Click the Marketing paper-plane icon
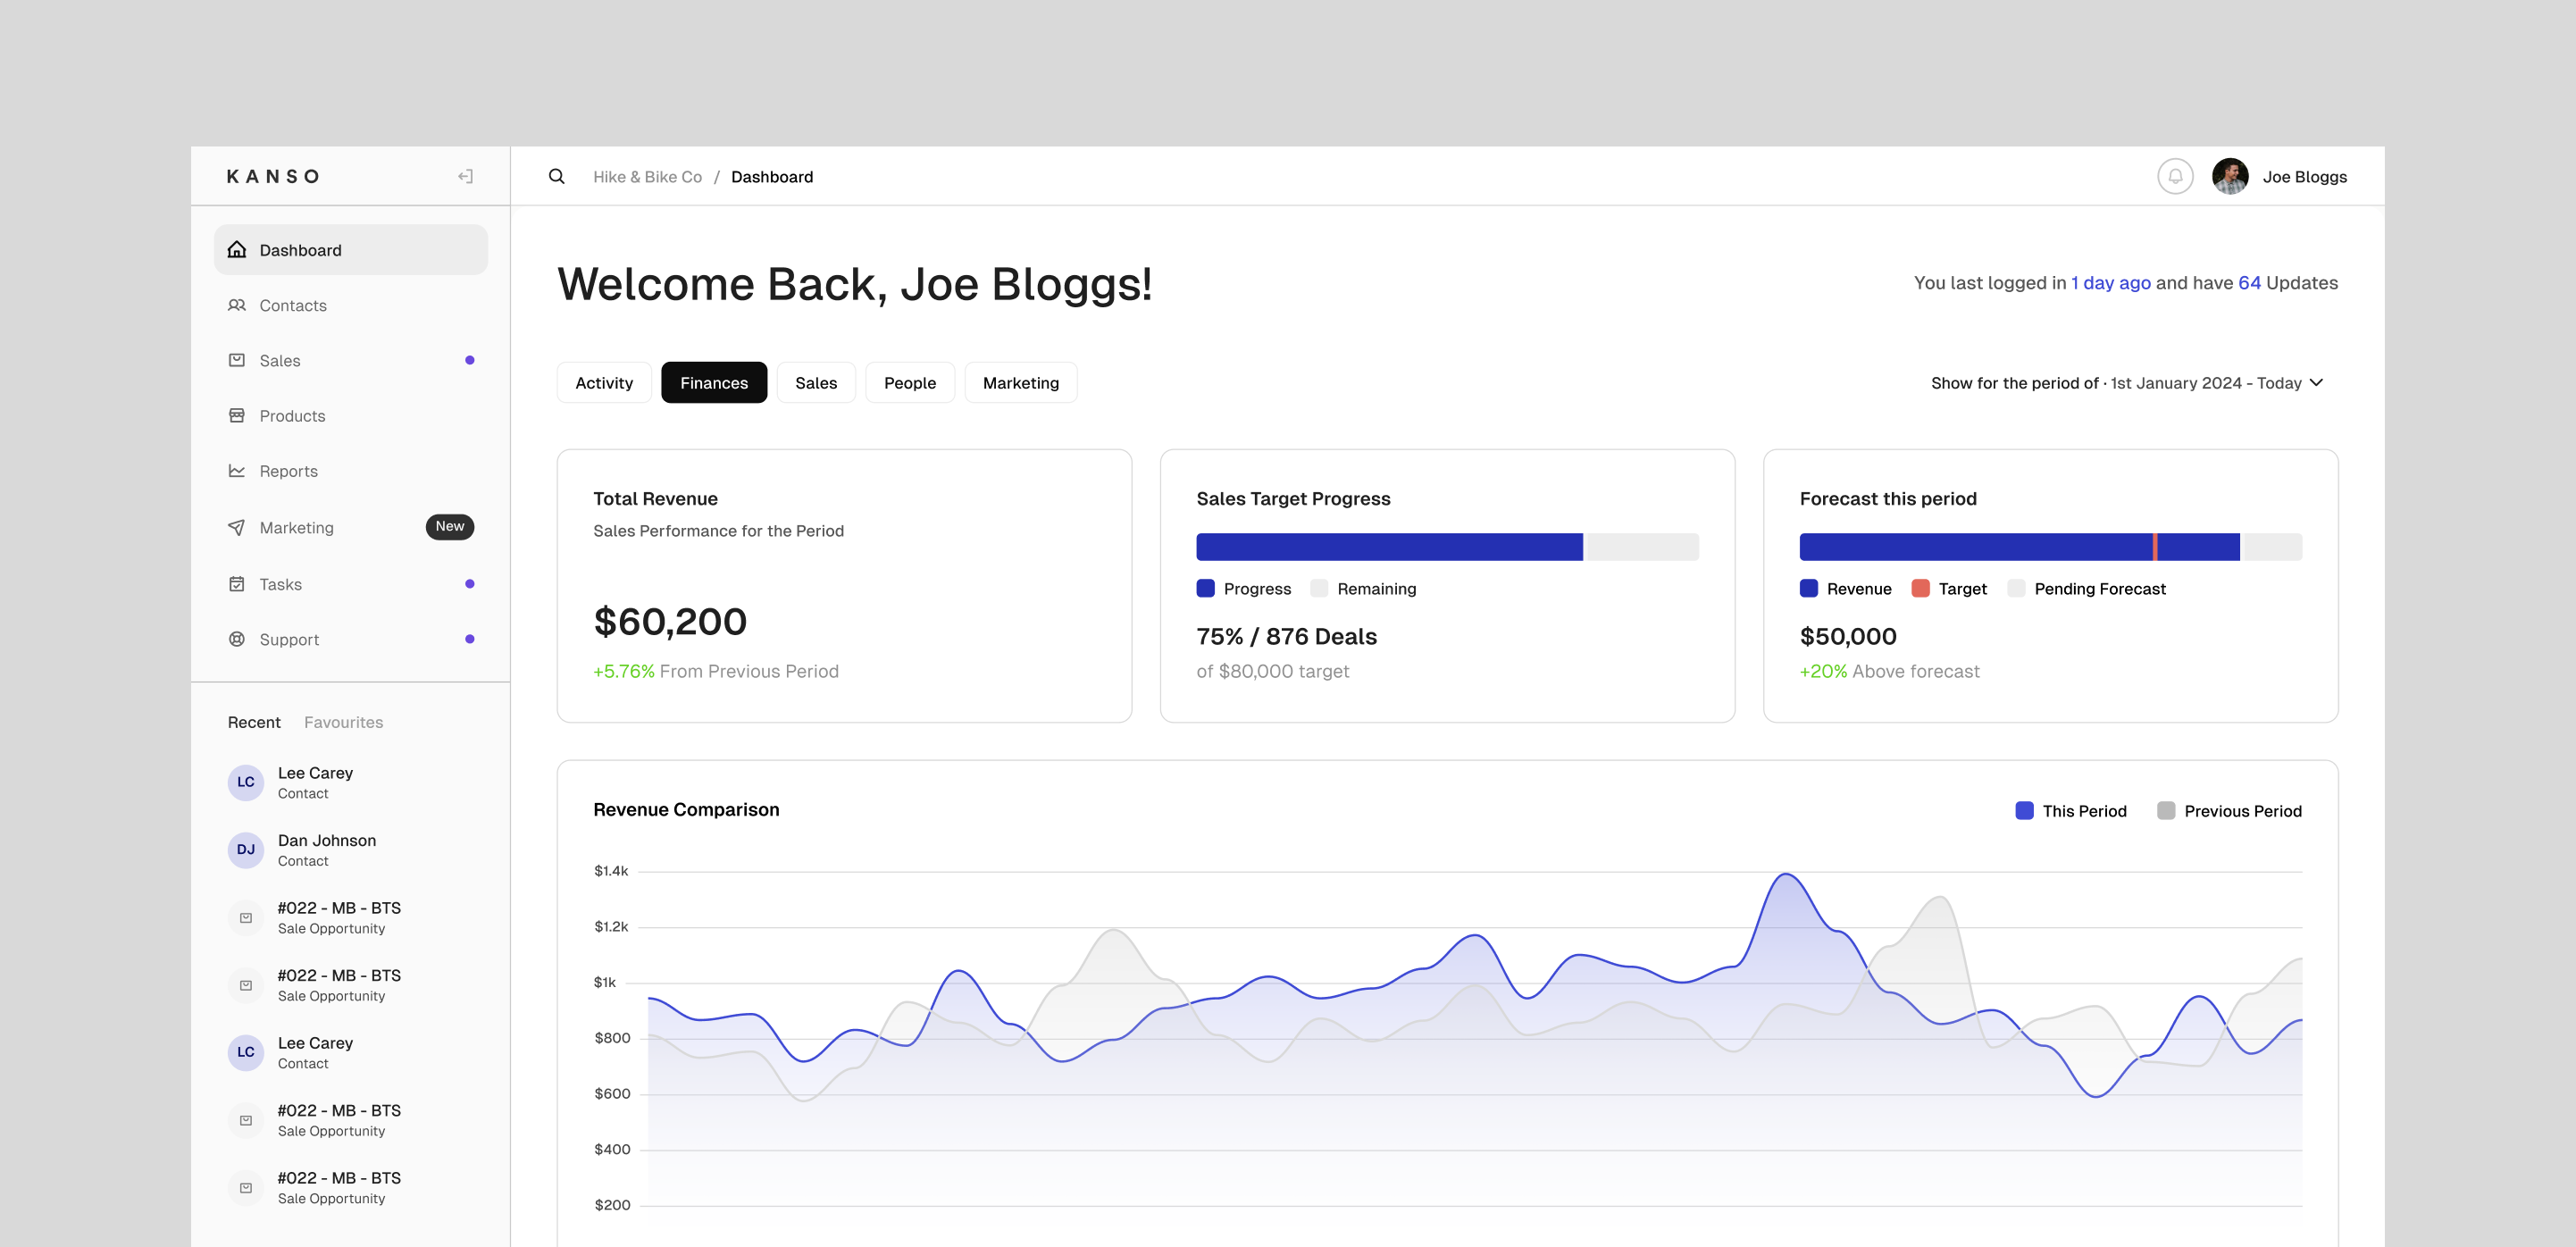The width and height of the screenshot is (2576, 1247). click(x=237, y=527)
